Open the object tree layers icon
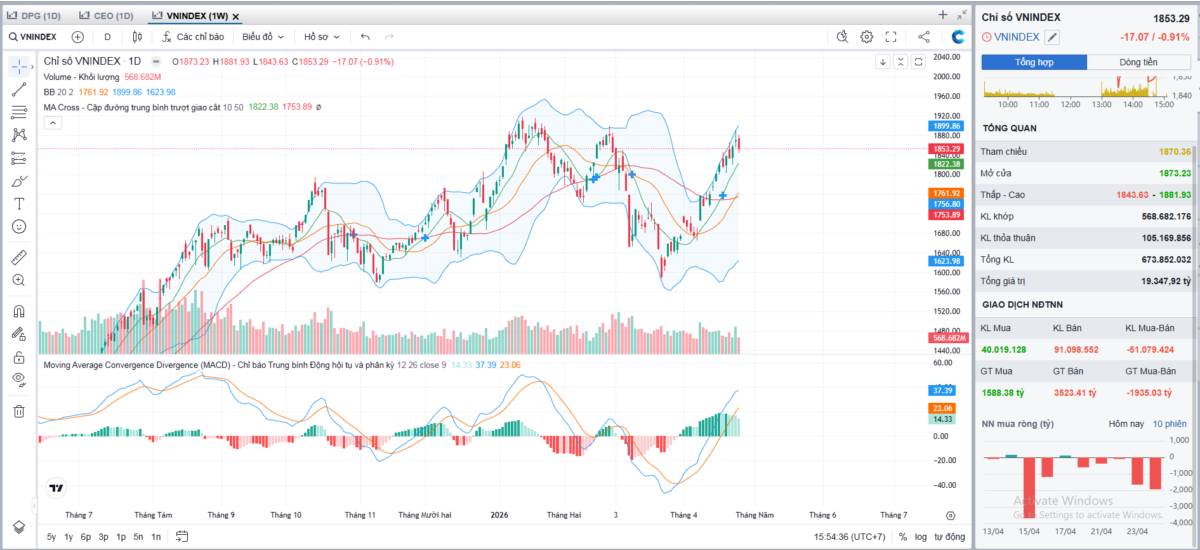 tap(19, 527)
